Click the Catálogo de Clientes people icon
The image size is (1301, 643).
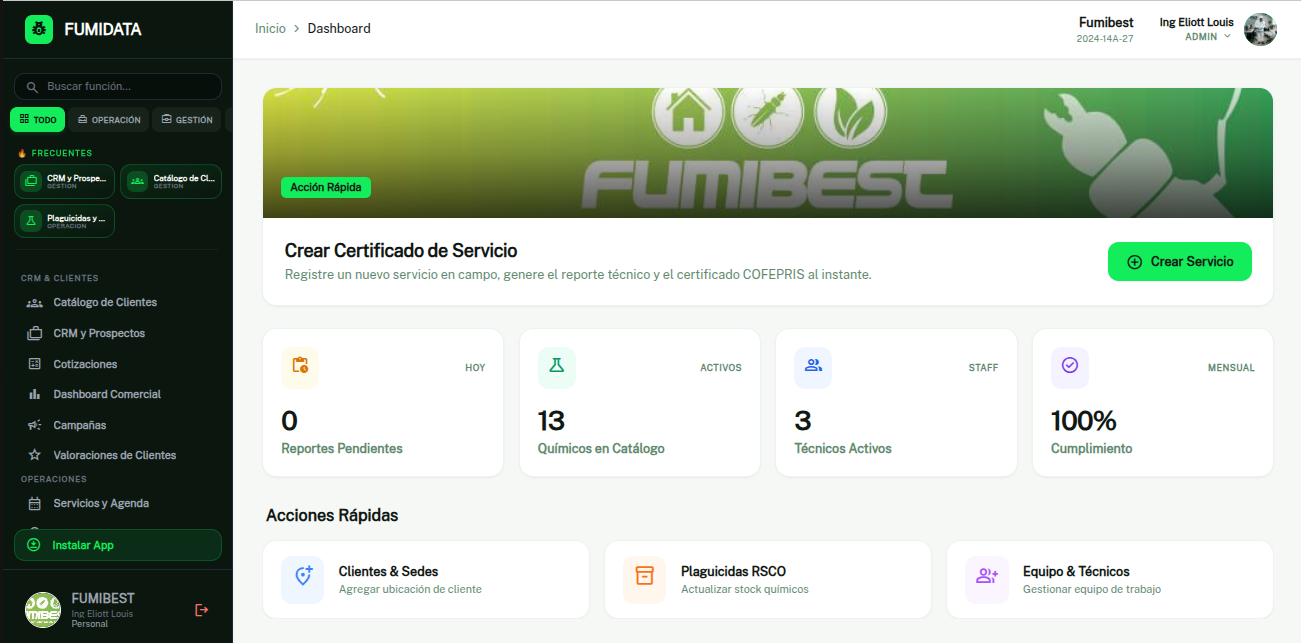[34, 303]
